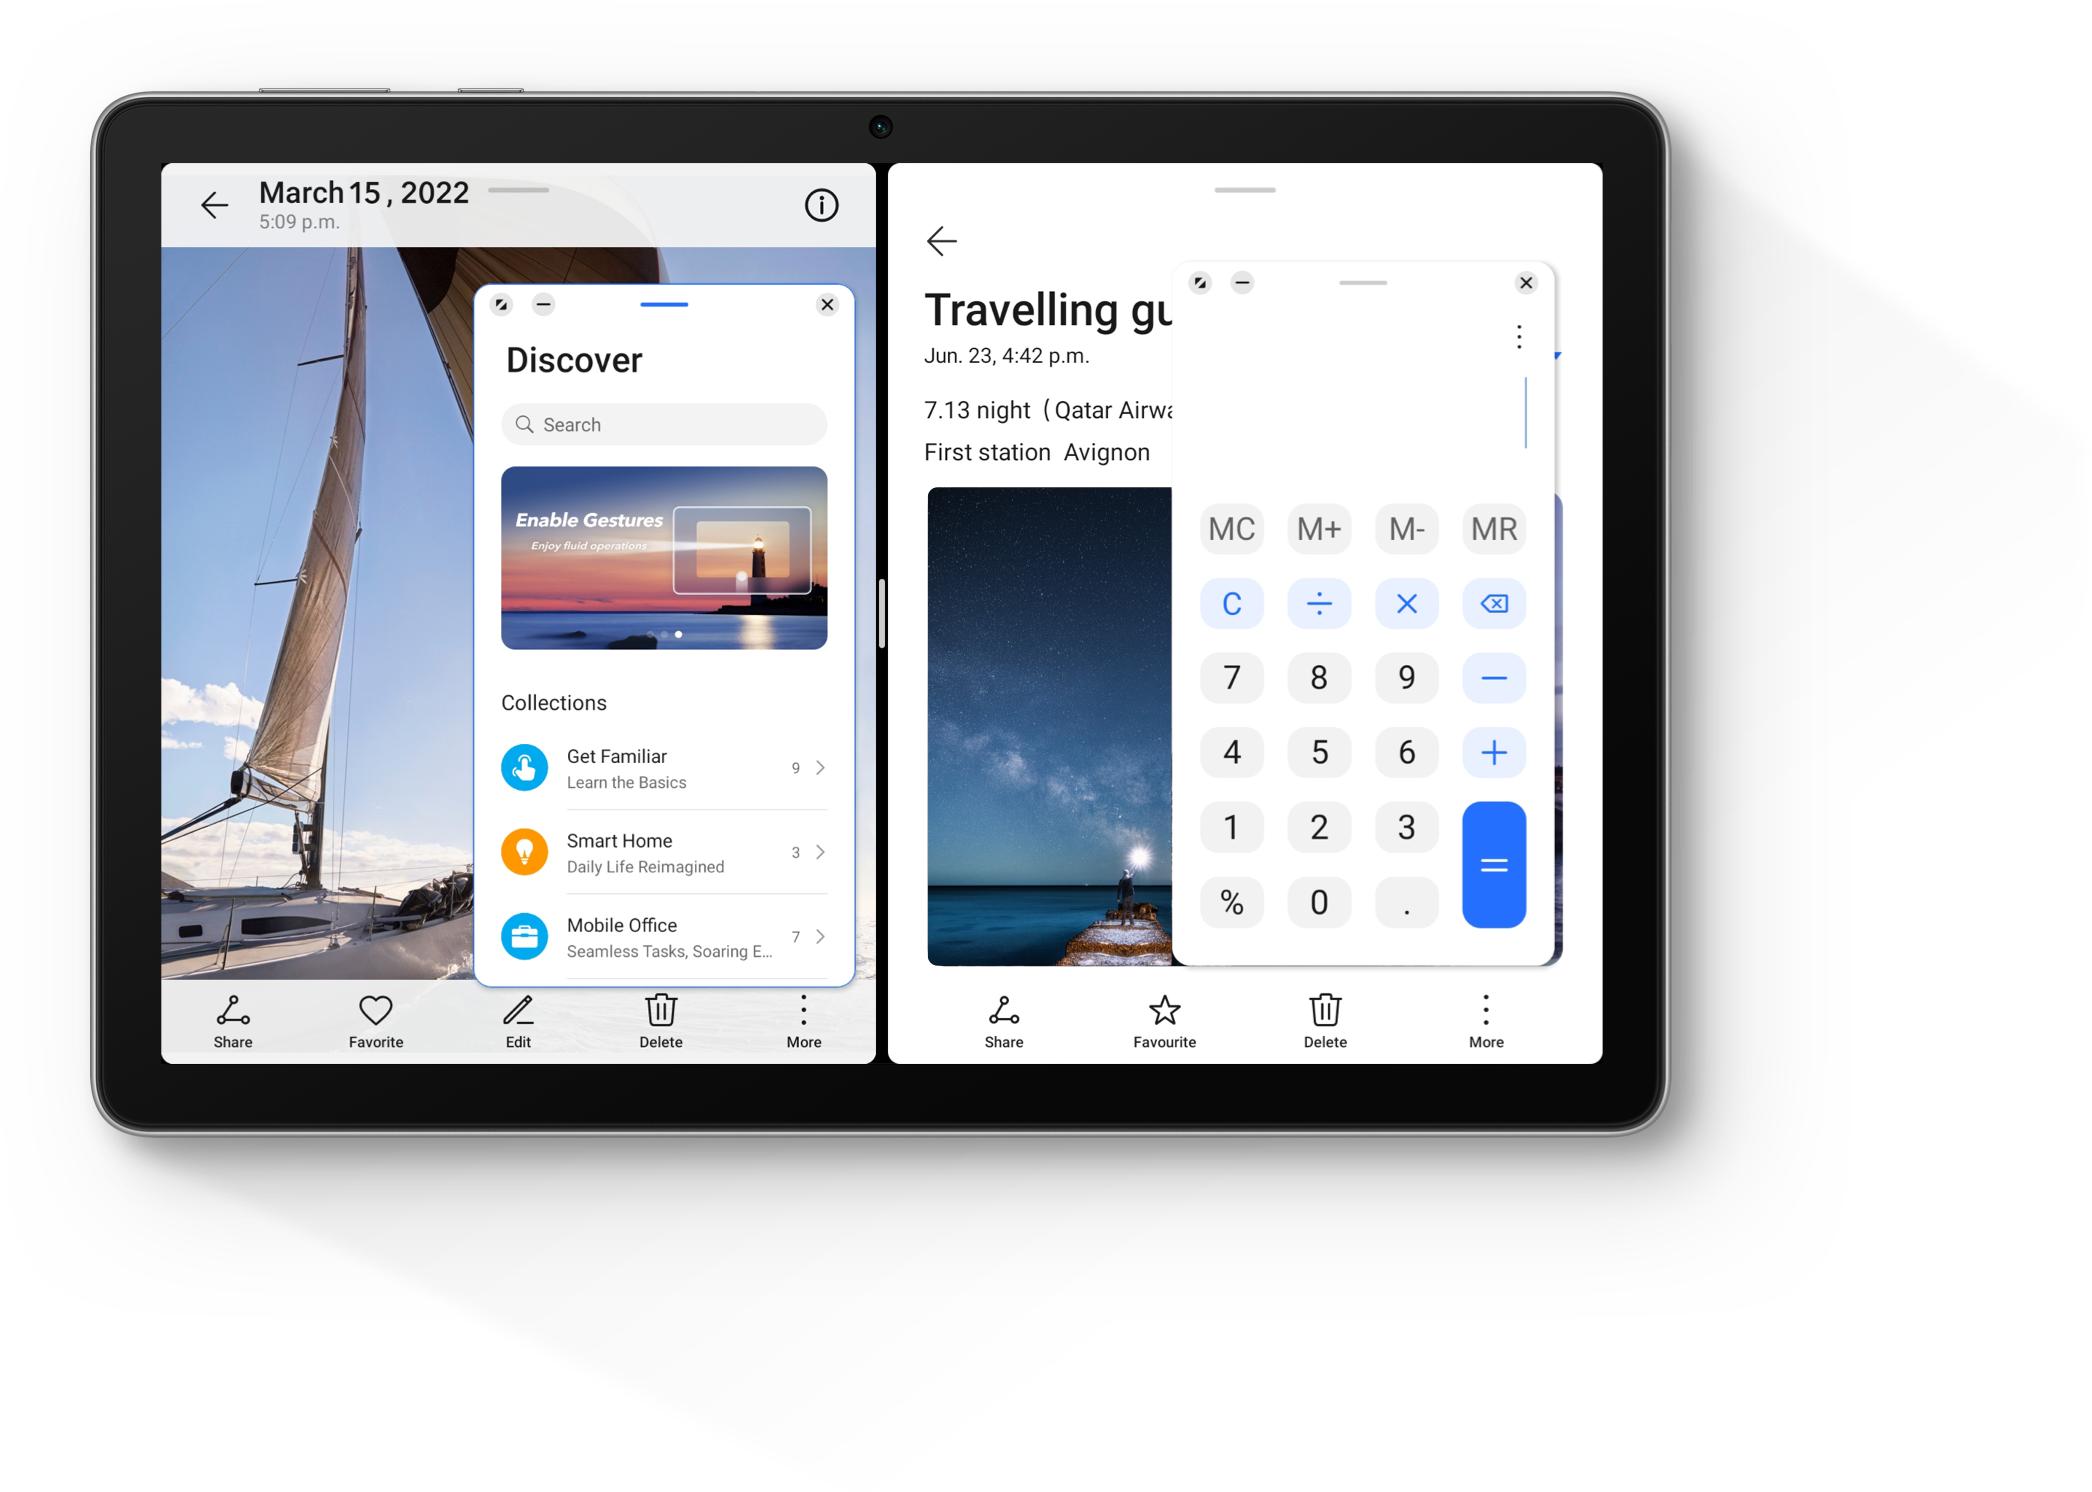Click the calculator clear C button
The height and width of the screenshot is (1492, 2092).
click(1232, 602)
